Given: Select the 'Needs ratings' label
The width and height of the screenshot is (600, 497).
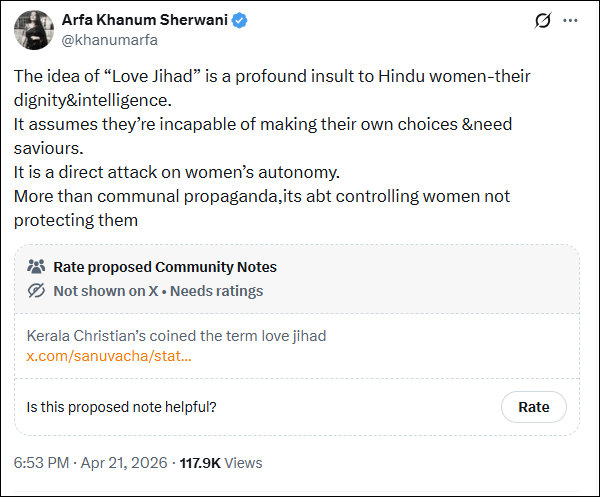Looking at the screenshot, I should click(x=217, y=291).
